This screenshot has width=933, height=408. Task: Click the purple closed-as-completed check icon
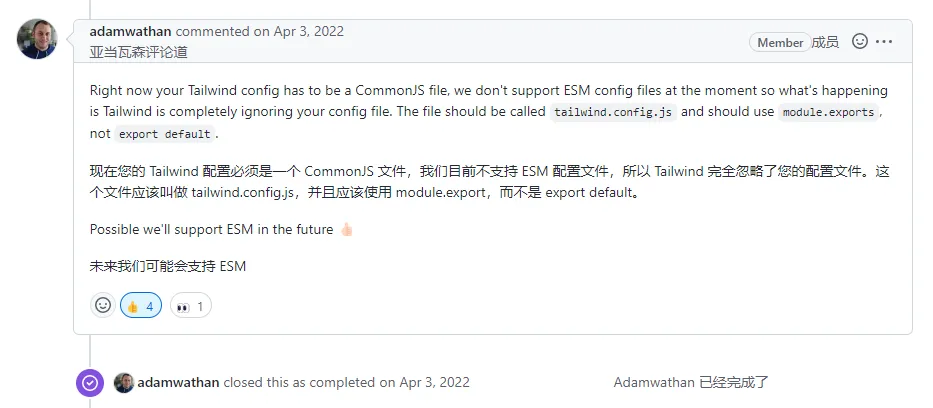tap(90, 383)
